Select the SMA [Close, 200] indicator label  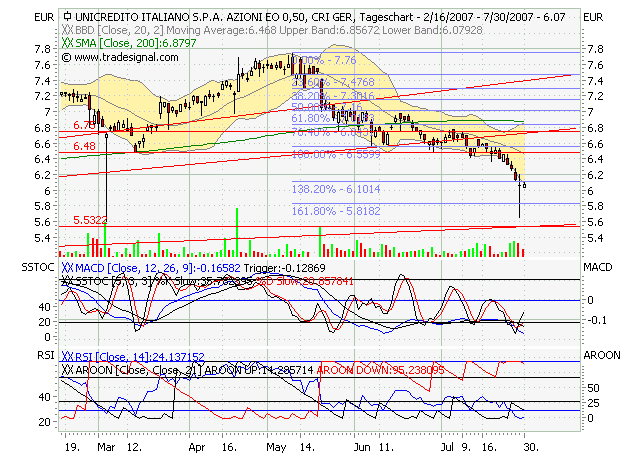[x=116, y=45]
